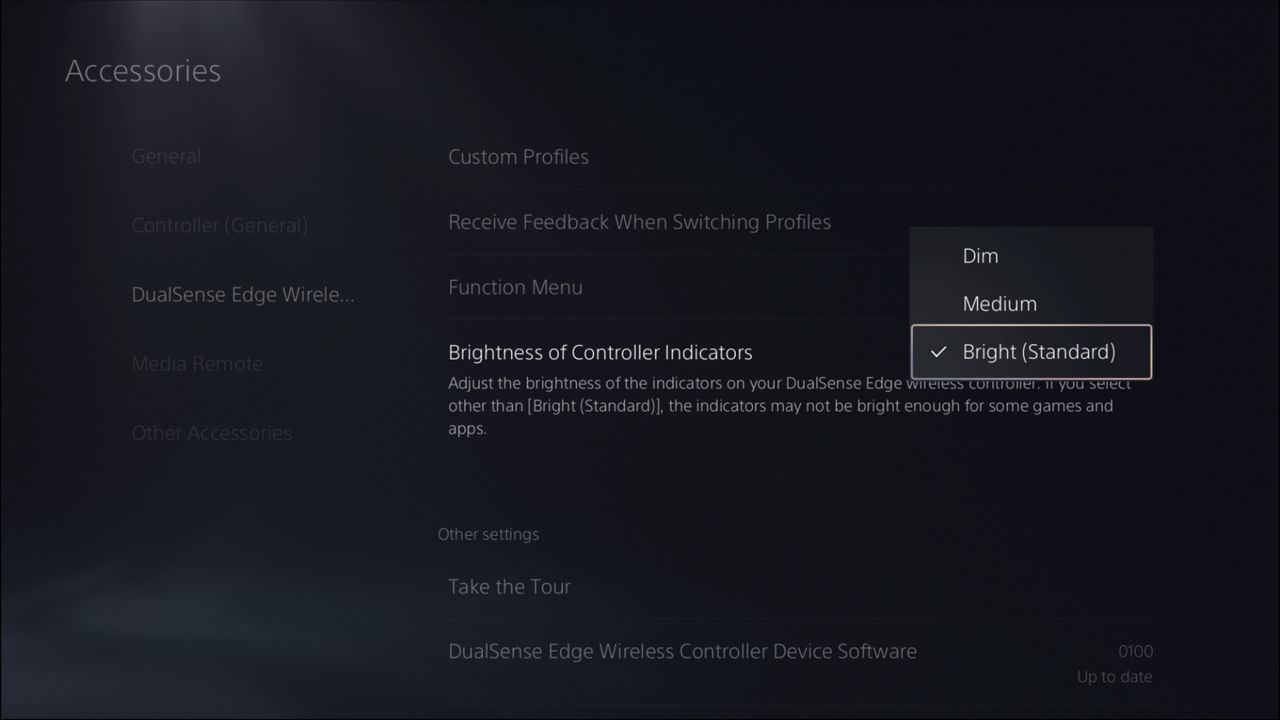Screen dimensions: 1280x720
Task: Open Take the Tour
Action: 800,587
